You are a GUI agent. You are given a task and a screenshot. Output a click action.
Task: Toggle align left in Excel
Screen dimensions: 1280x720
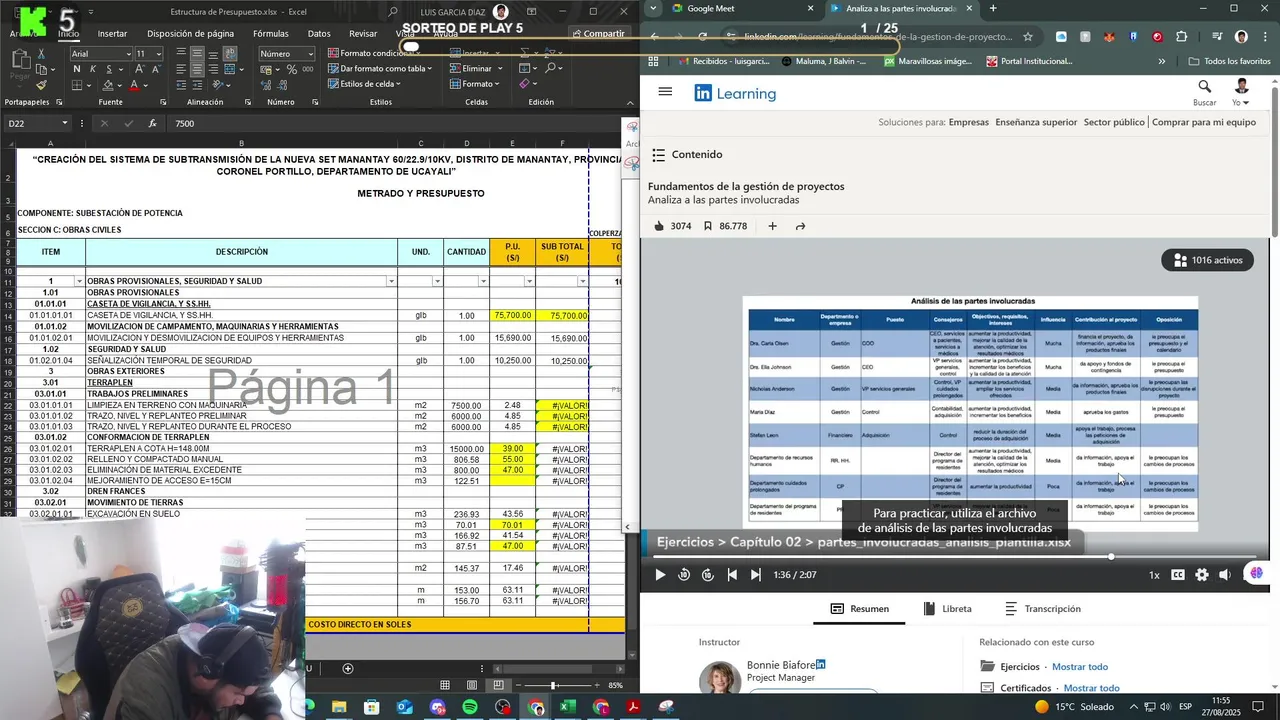coord(183,69)
